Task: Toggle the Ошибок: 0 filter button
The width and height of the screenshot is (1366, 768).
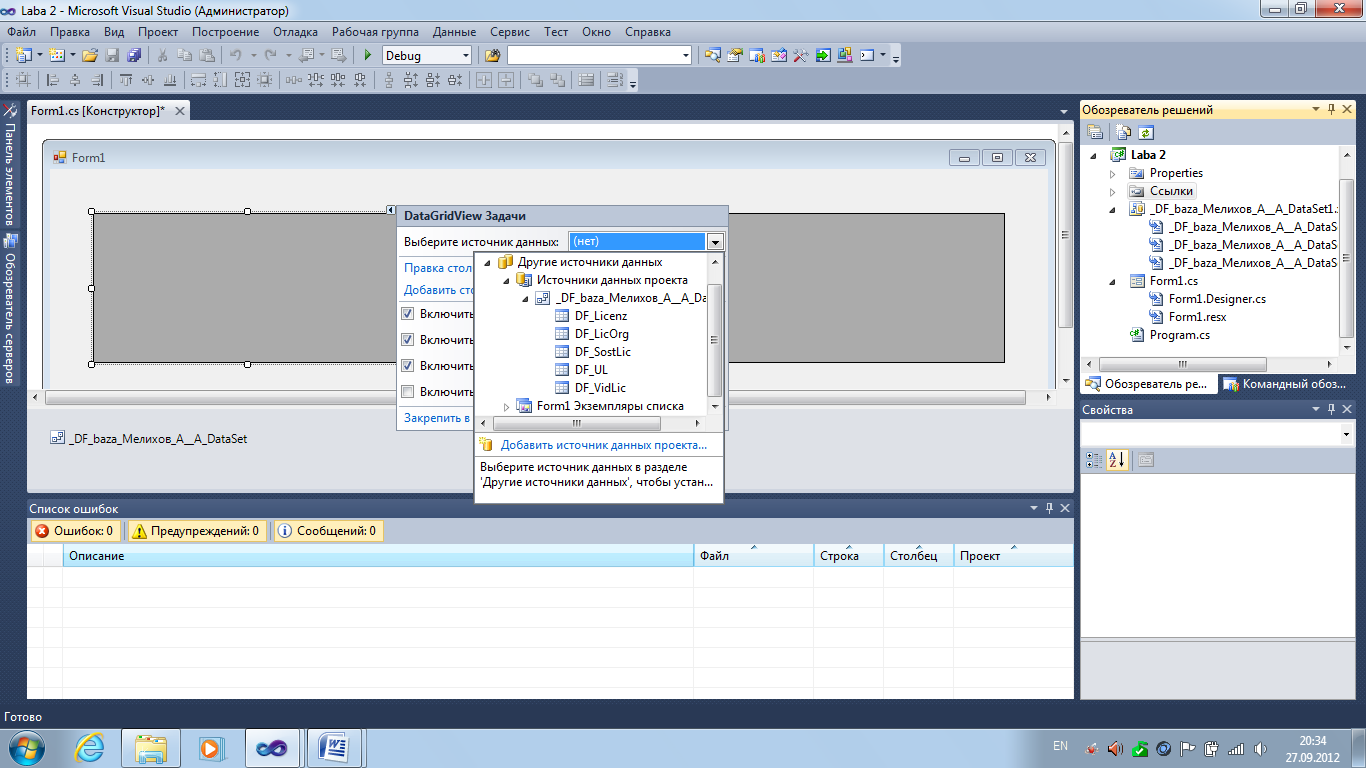Action: coord(76,531)
